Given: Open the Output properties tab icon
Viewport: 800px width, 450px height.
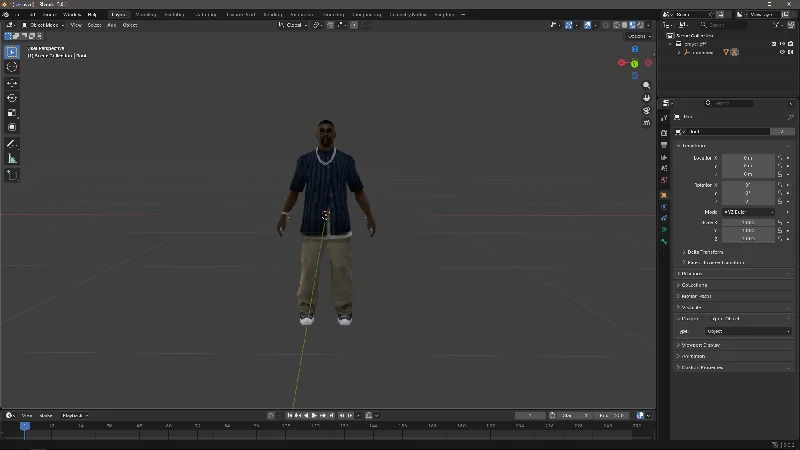Looking at the screenshot, I should coord(664,145).
